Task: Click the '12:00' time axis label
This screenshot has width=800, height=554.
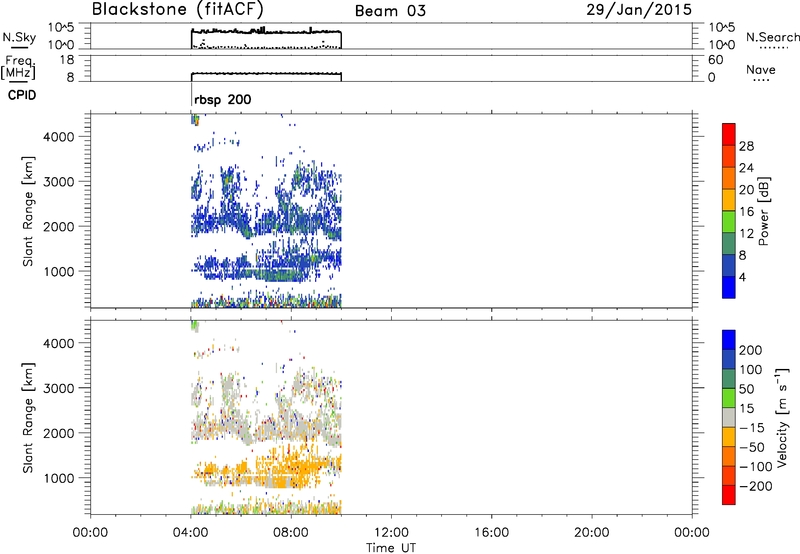Action: (x=391, y=533)
